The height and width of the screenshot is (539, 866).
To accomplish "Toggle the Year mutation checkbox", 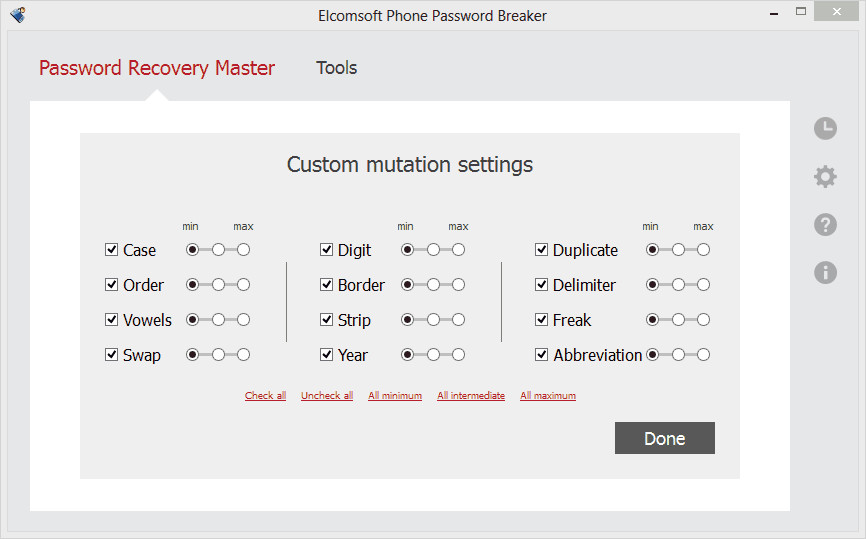I will pyautogui.click(x=327, y=355).
